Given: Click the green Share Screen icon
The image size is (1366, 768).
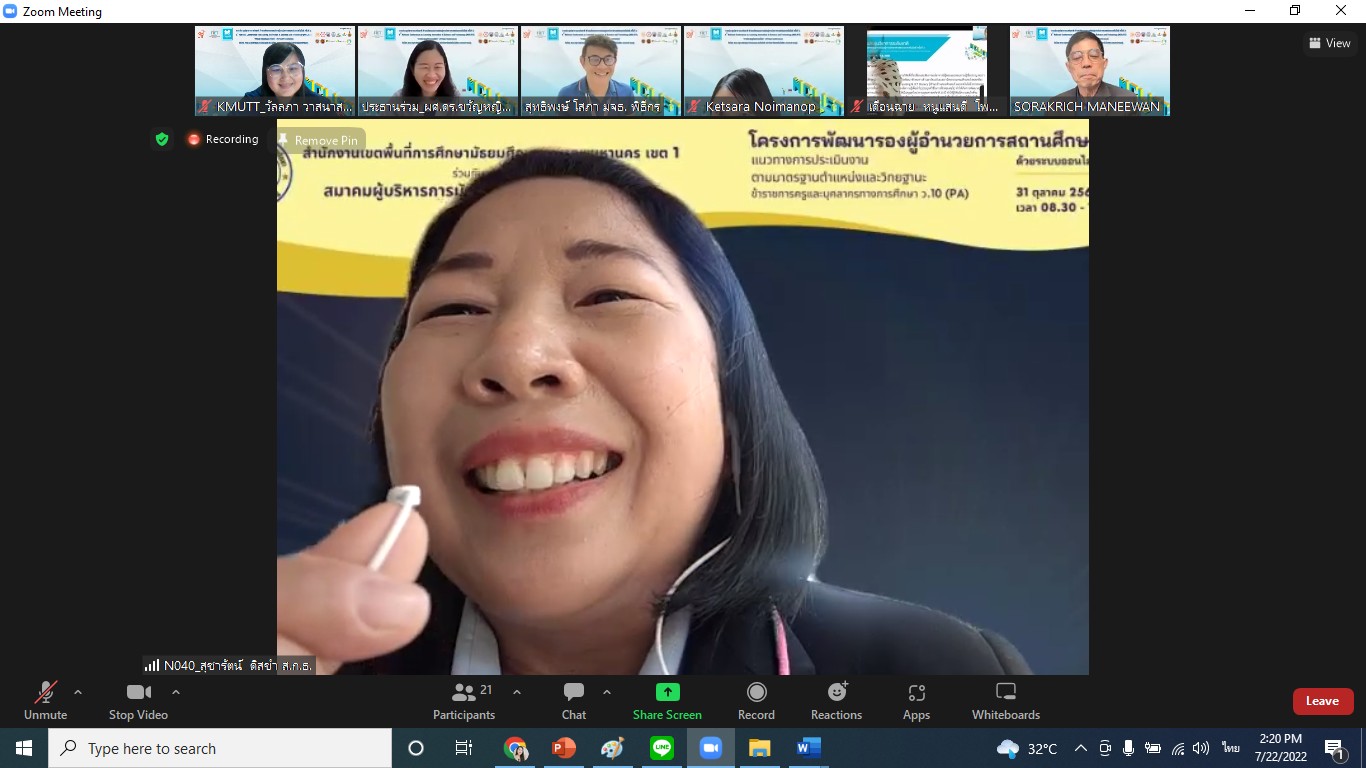Looking at the screenshot, I should click(x=667, y=692).
